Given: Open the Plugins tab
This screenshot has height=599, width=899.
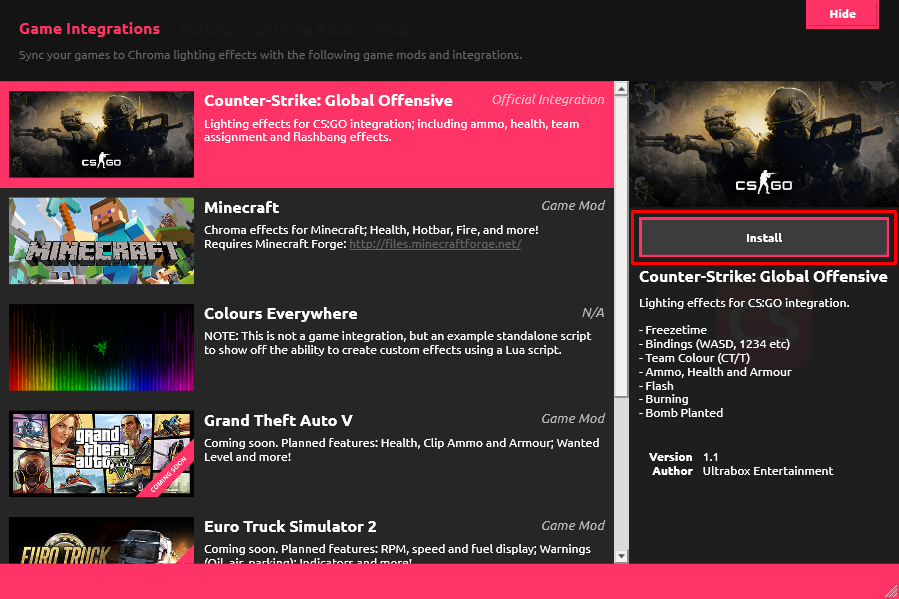Looking at the screenshot, I should 403,29.
